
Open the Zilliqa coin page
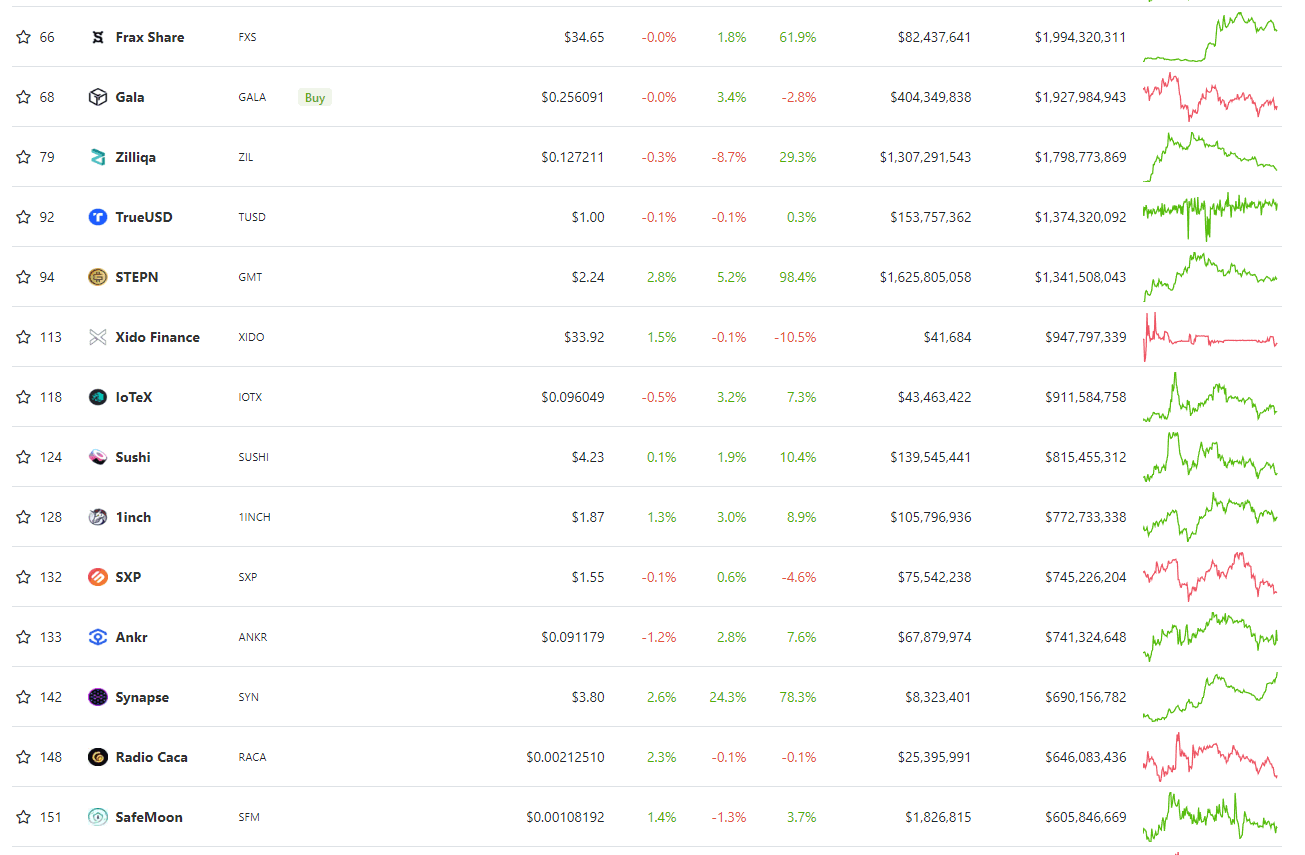pyautogui.click(x=136, y=157)
